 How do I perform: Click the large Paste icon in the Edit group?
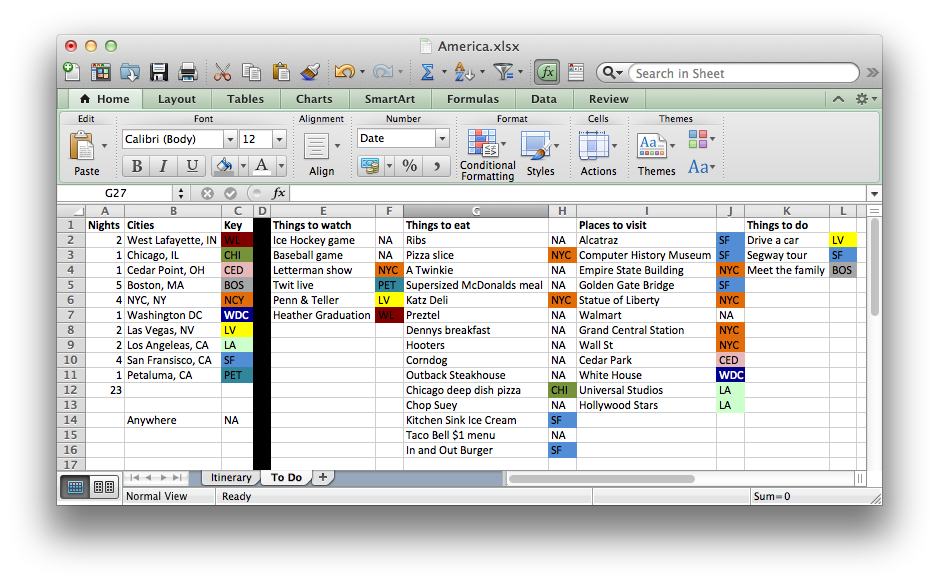coord(82,146)
